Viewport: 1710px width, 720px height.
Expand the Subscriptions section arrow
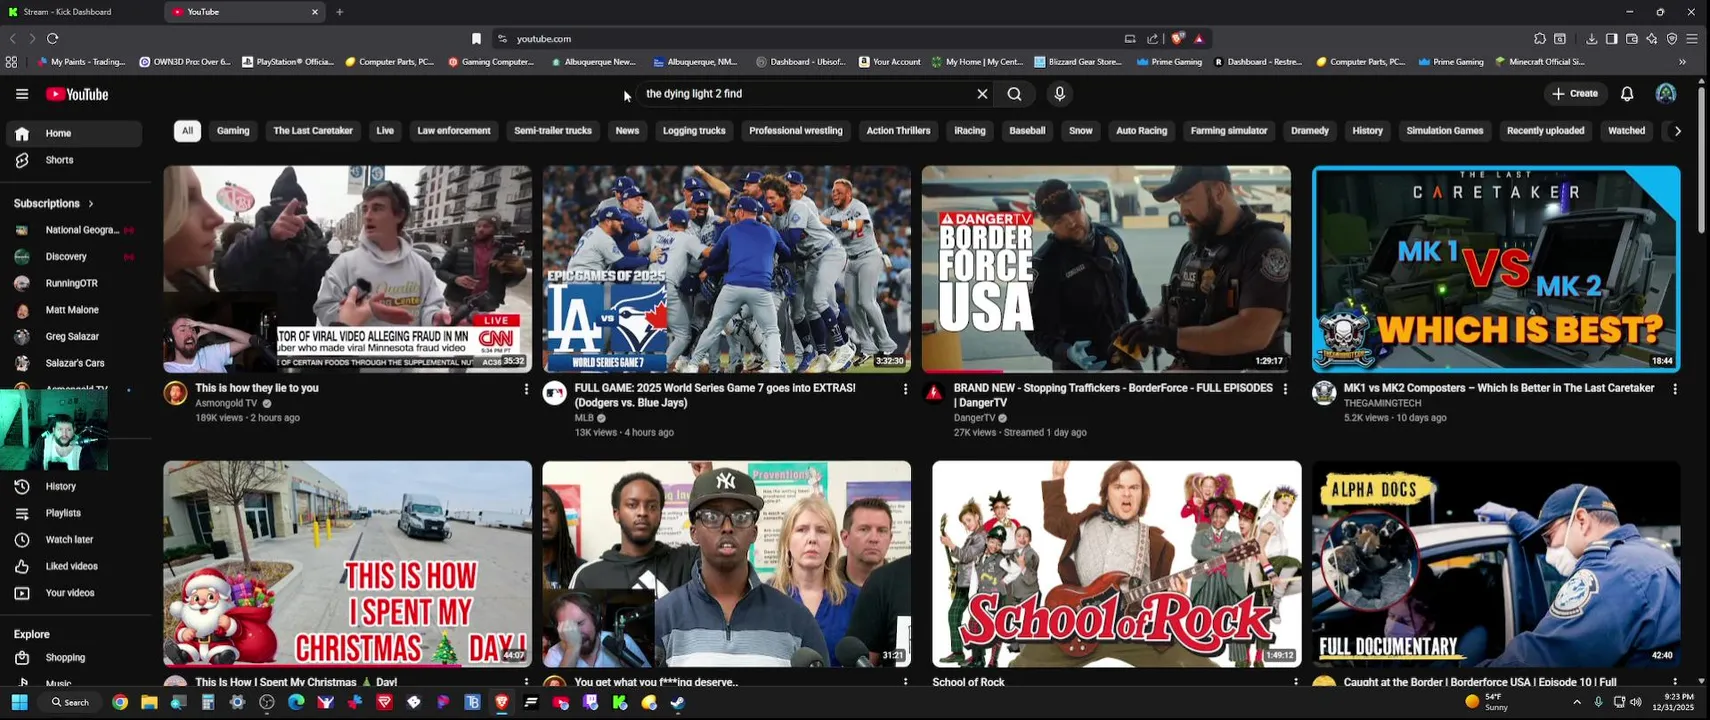[91, 204]
